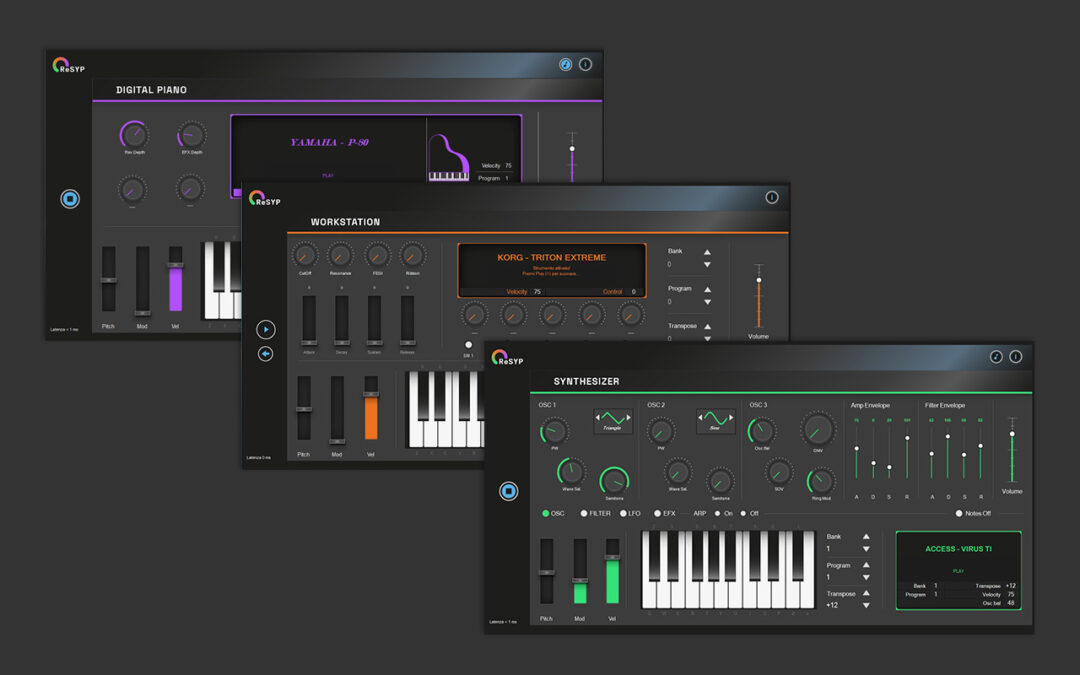Image resolution: width=1080 pixels, height=675 pixels.
Task: Decrease Program value in Synthesizer window
Action: tap(866, 578)
